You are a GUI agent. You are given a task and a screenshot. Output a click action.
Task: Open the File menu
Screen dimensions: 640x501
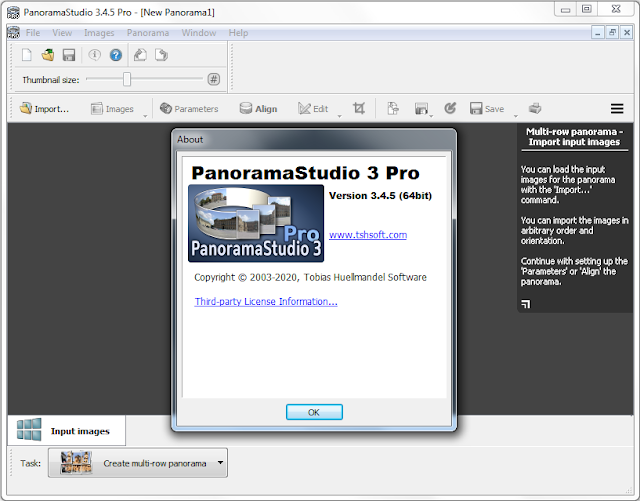click(x=33, y=33)
